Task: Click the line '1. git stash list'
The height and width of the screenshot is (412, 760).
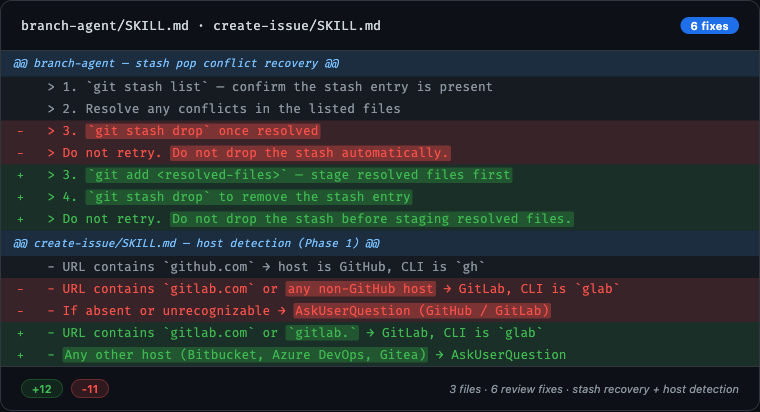Action: click(380, 87)
